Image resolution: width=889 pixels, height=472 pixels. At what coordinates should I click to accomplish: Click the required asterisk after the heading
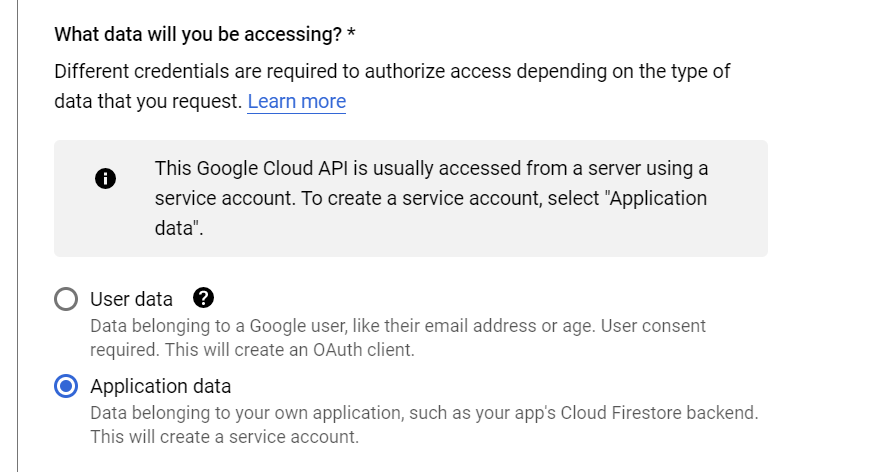pyautogui.click(x=351, y=35)
